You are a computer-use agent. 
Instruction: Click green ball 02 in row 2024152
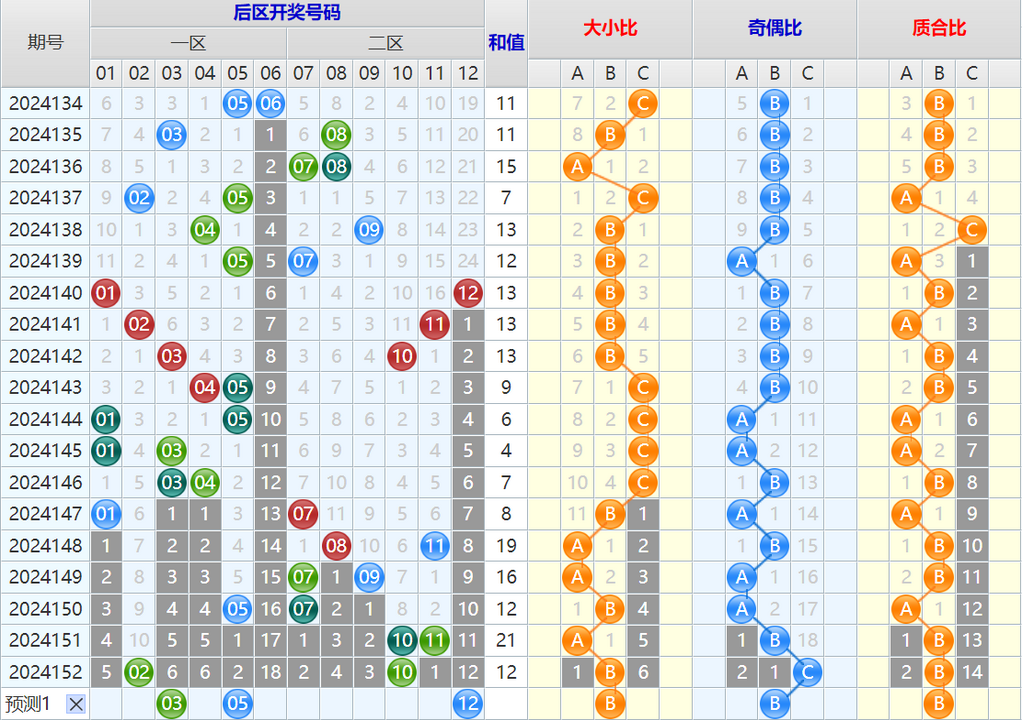tap(139, 672)
